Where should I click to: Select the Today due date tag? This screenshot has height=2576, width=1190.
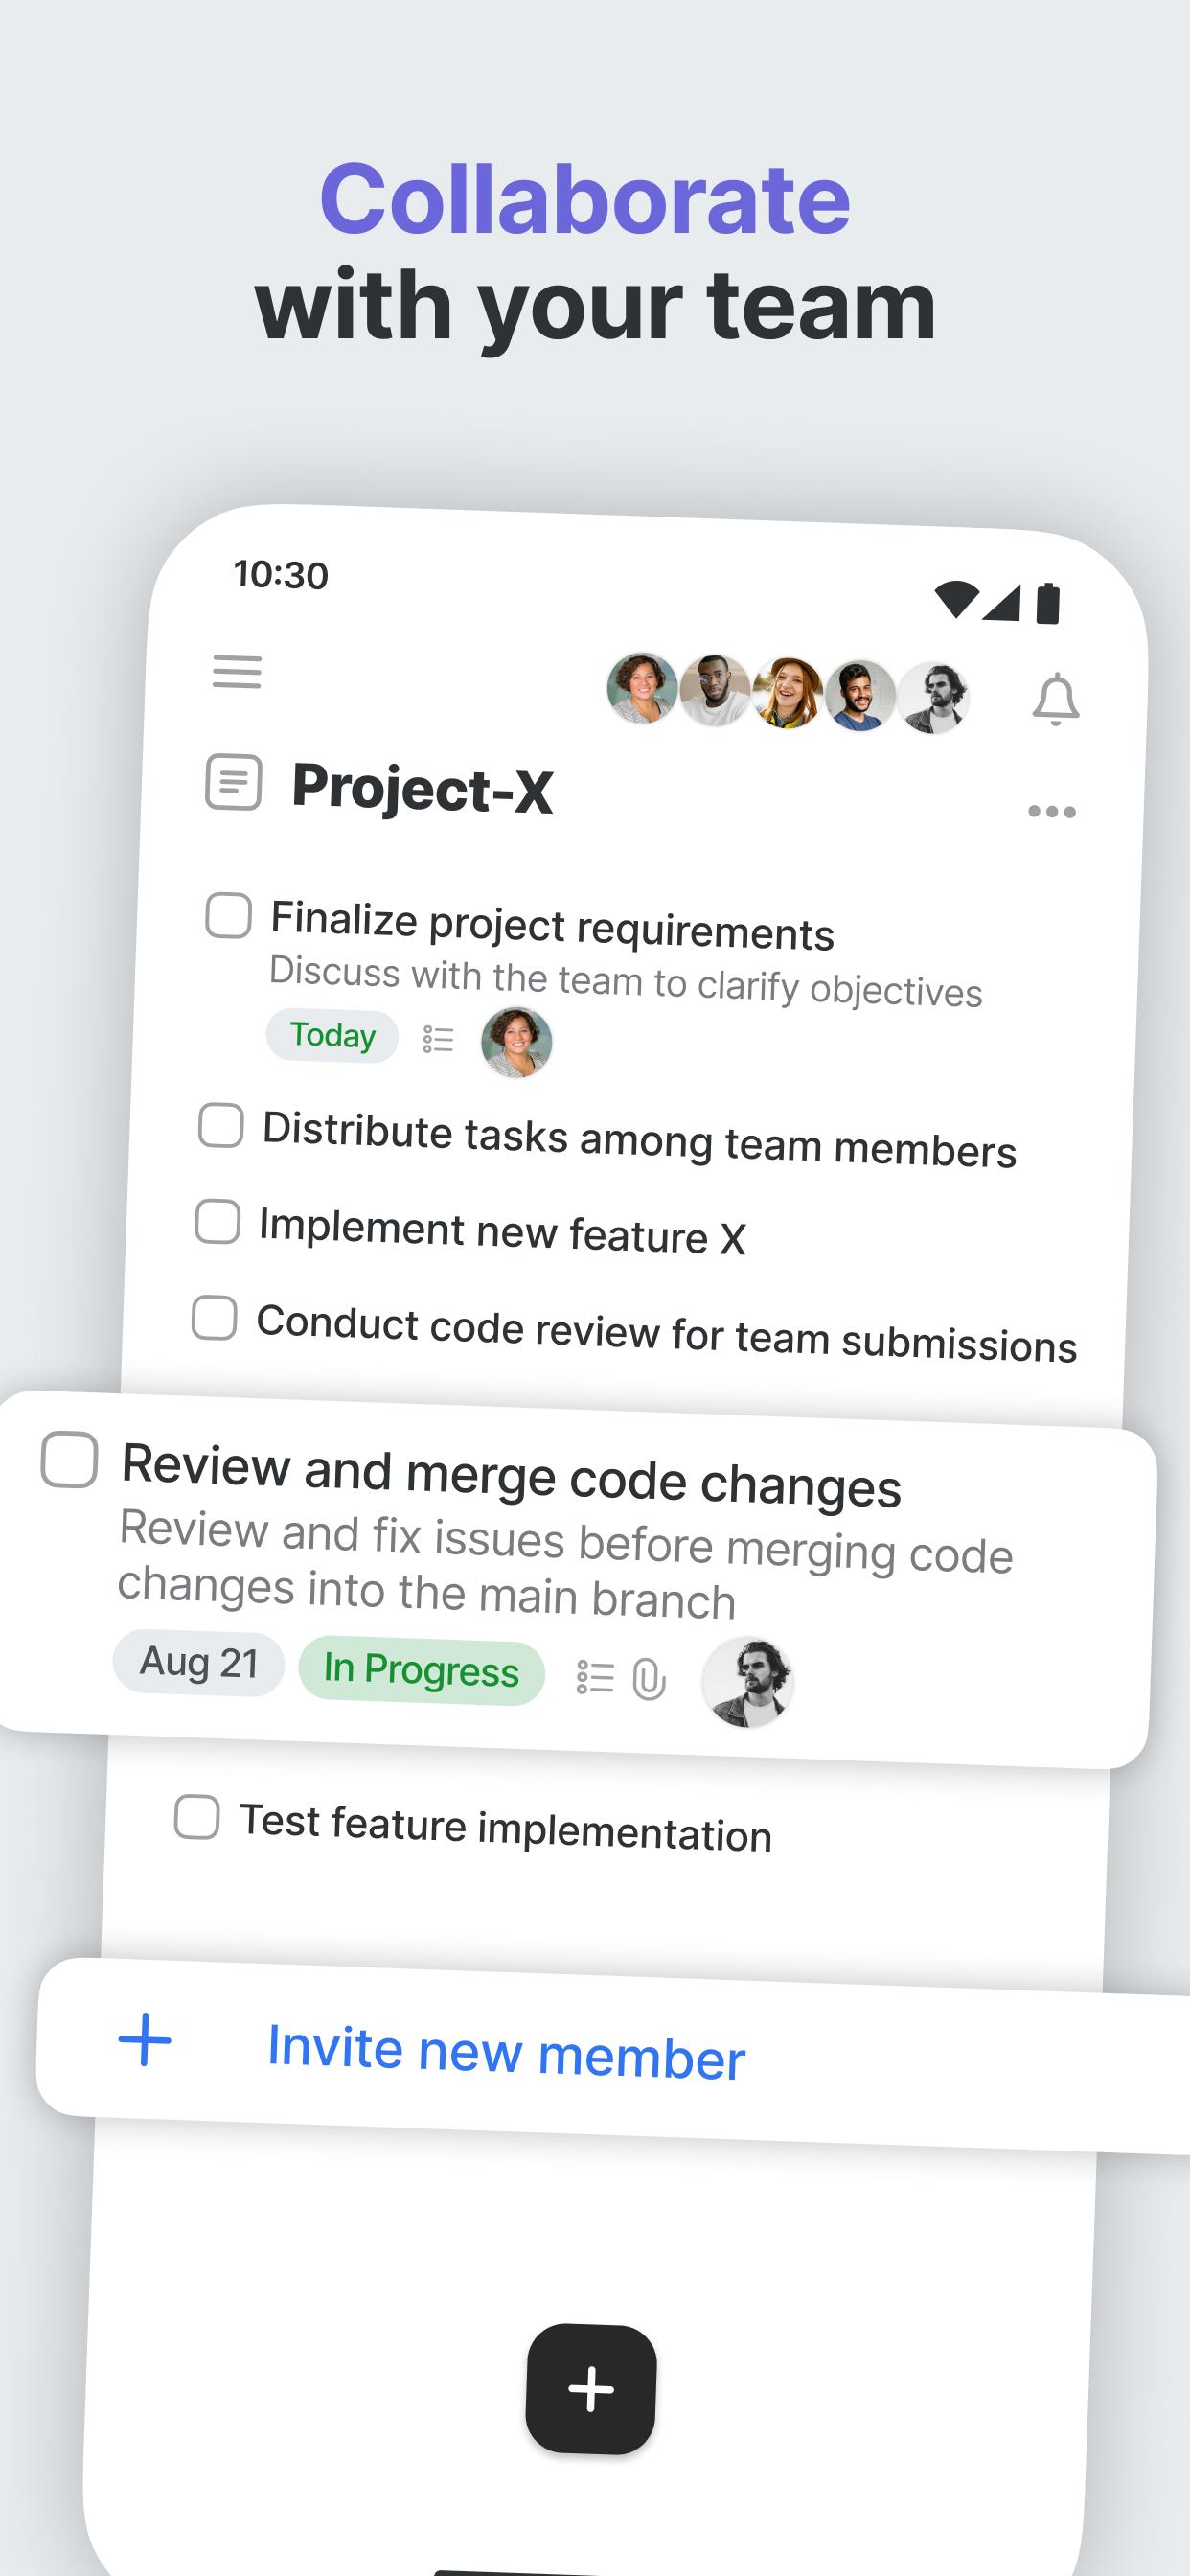click(332, 1035)
